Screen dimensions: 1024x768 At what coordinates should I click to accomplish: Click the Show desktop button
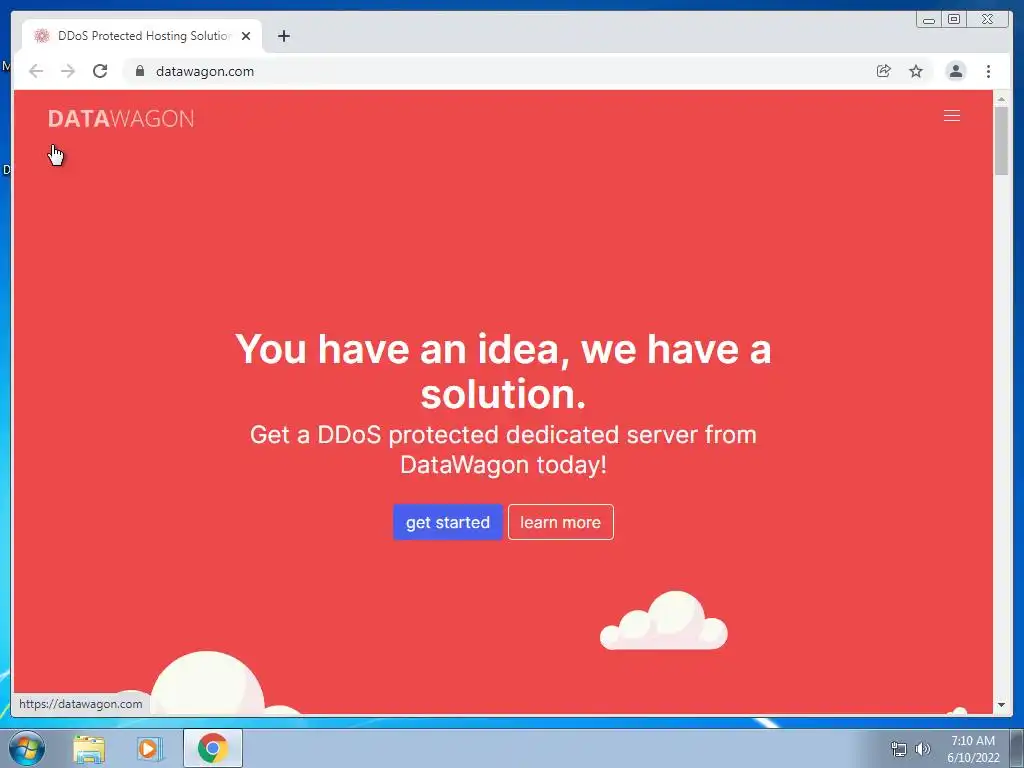[x=1017, y=748]
